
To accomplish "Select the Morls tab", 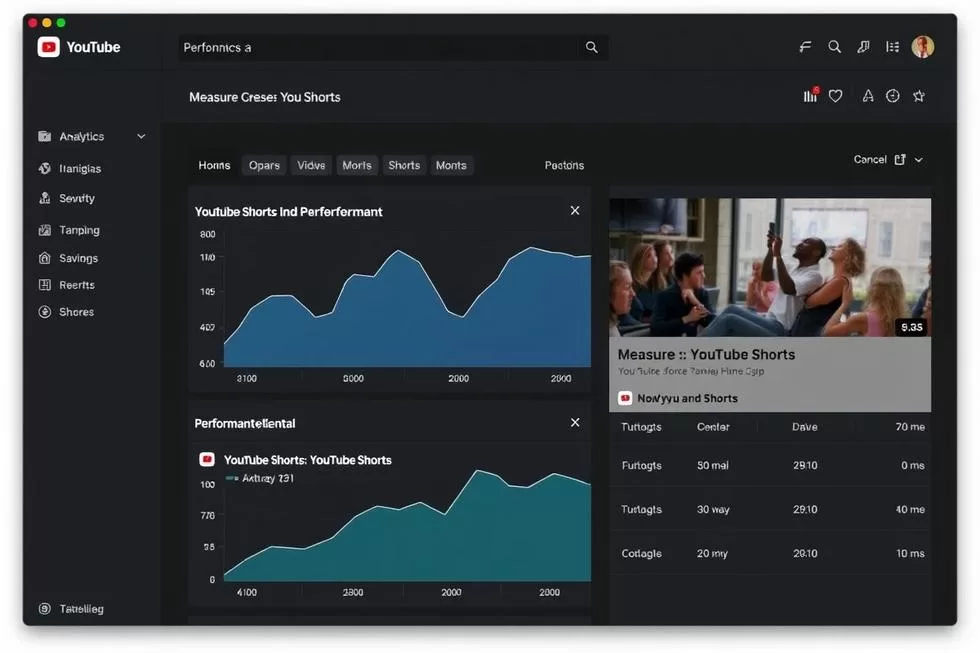I will tap(357, 166).
